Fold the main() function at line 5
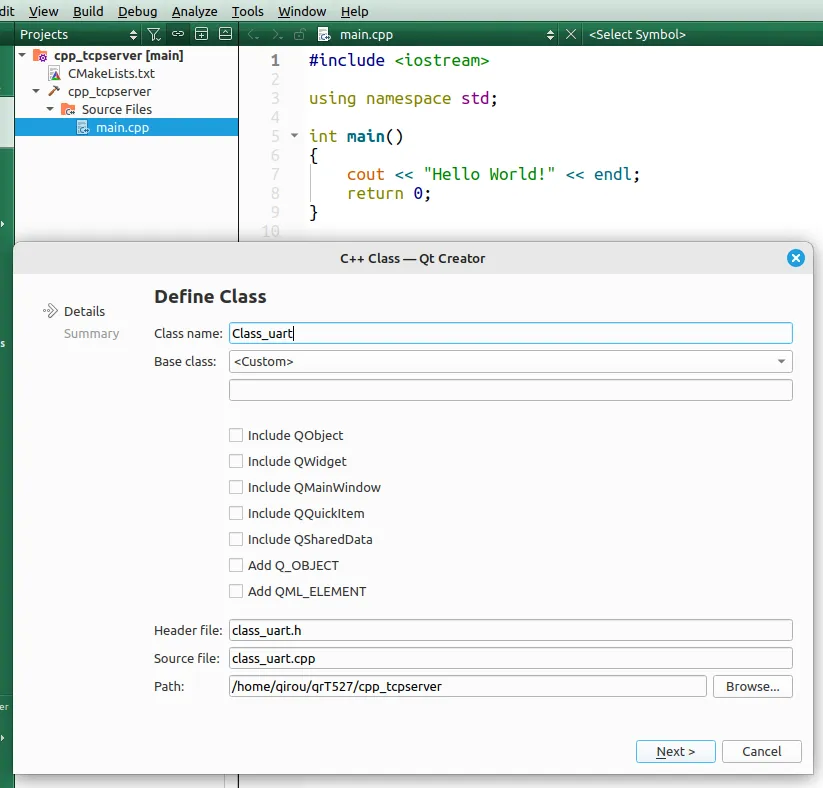Screen dimensions: 823x788 point(294,135)
